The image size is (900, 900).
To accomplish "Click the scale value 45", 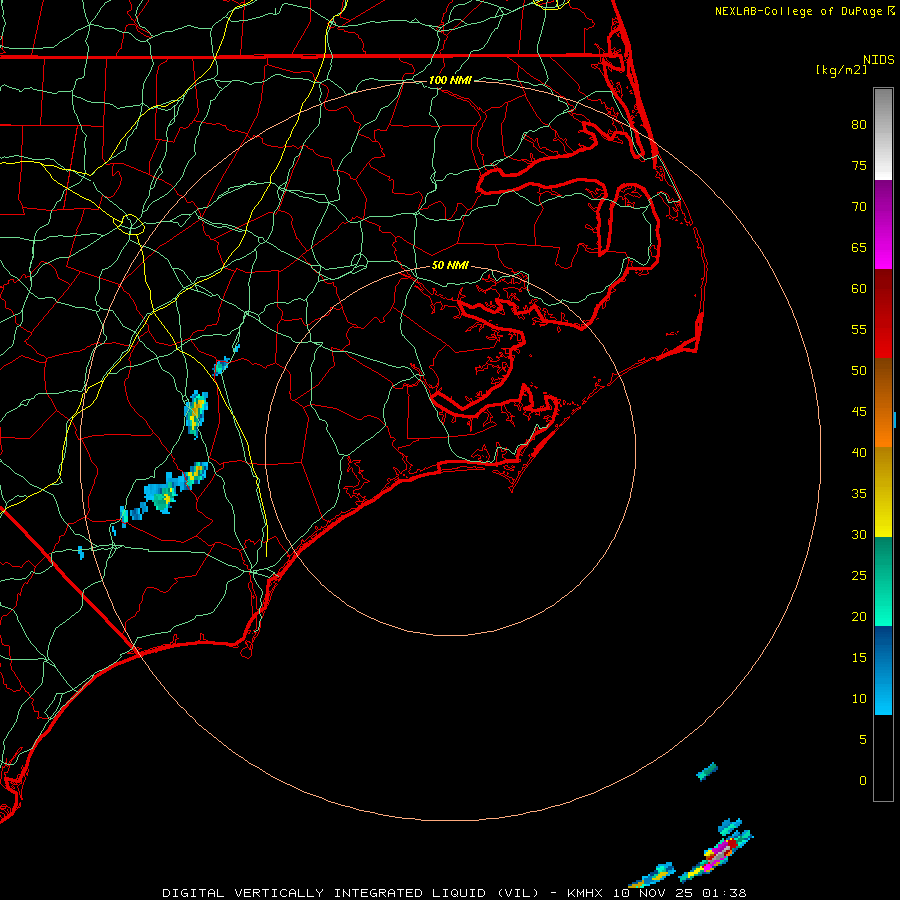I will coord(859,412).
